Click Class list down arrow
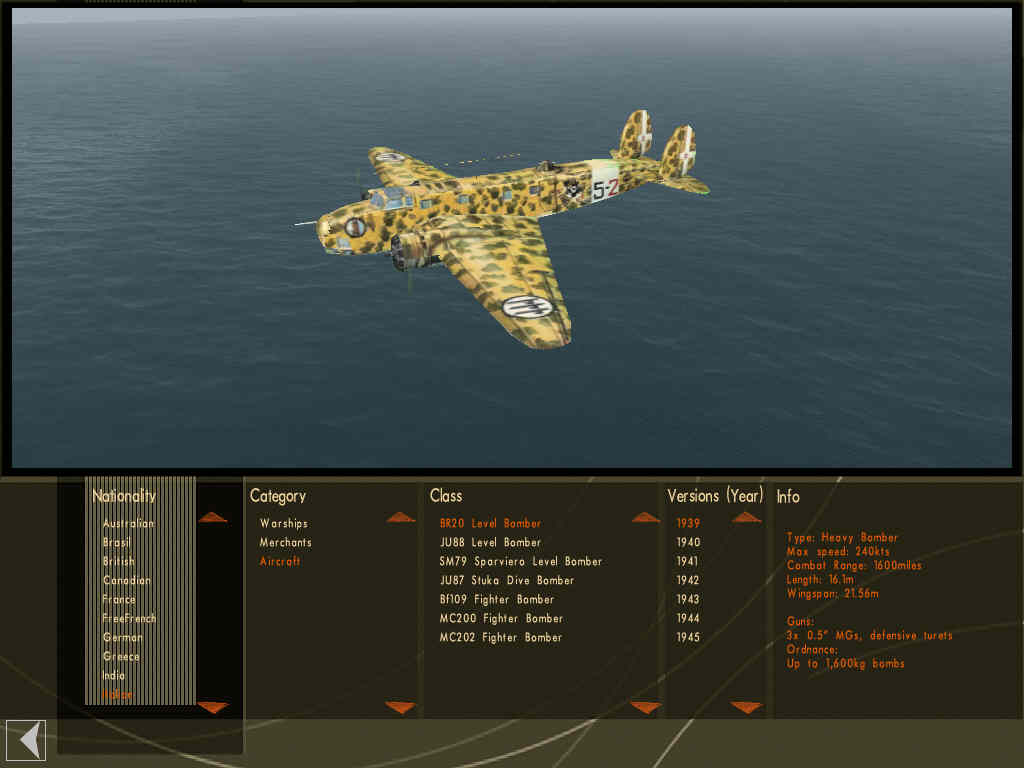This screenshot has width=1024, height=768. pos(645,707)
